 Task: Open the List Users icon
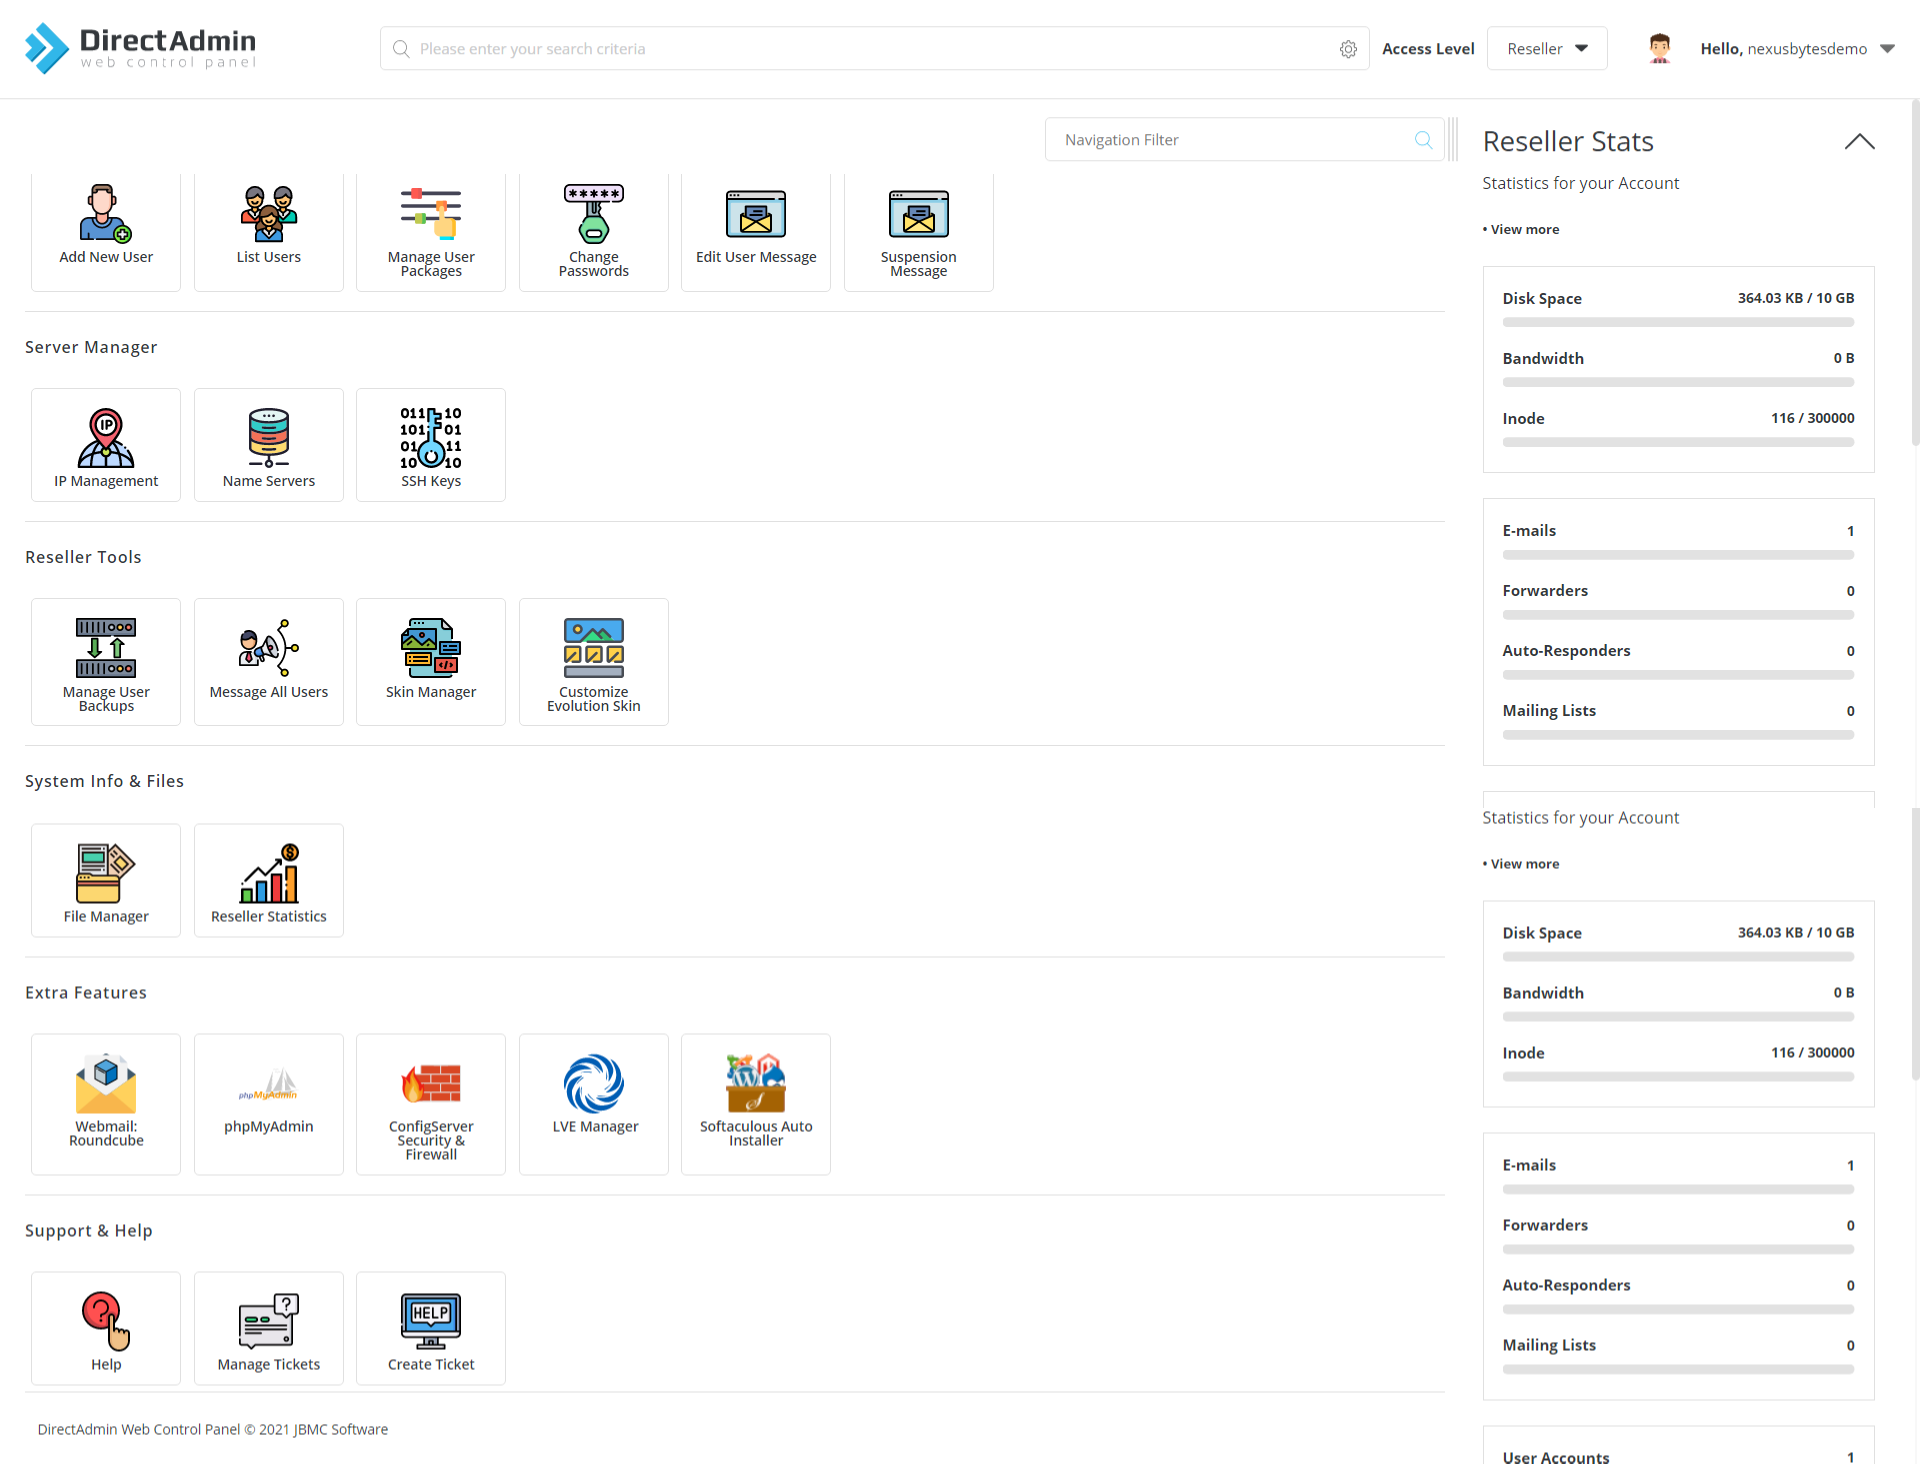coord(269,230)
